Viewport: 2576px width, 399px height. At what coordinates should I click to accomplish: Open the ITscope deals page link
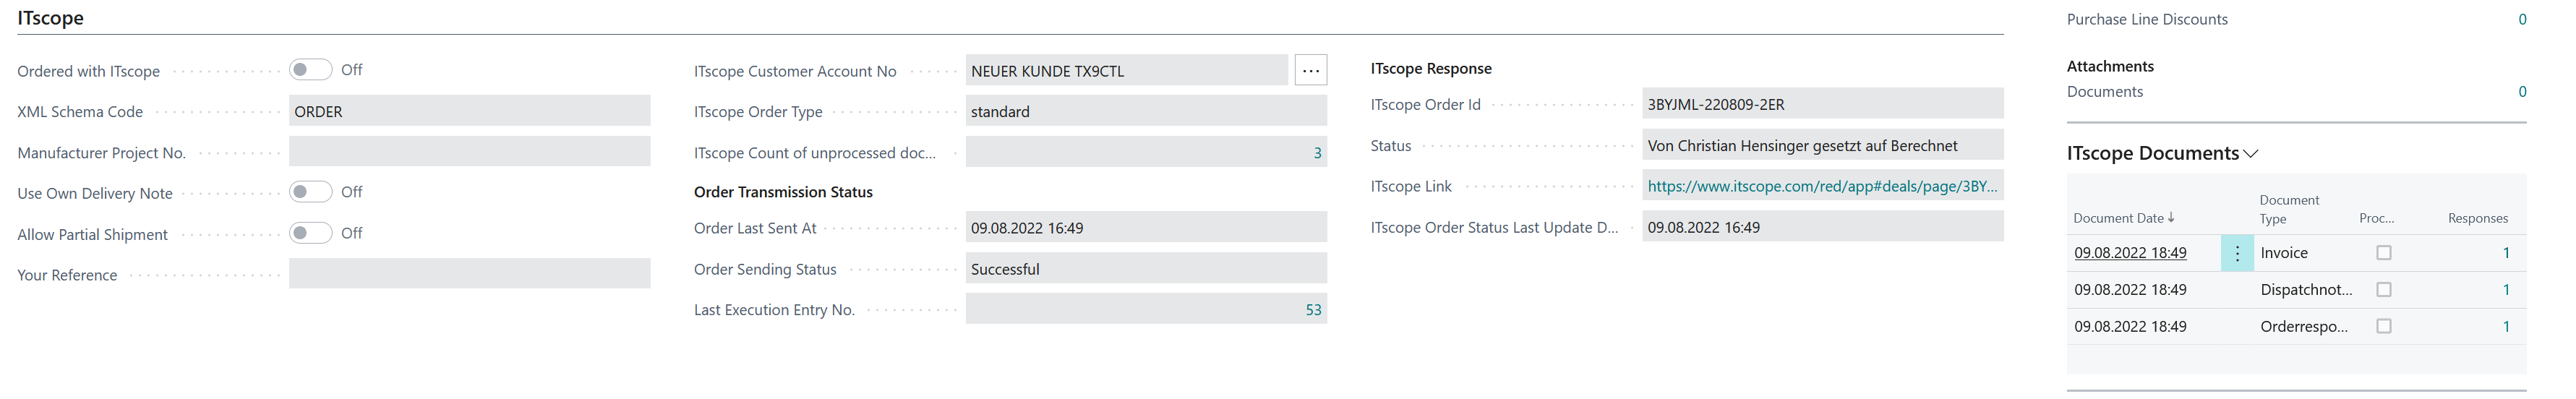point(1822,186)
